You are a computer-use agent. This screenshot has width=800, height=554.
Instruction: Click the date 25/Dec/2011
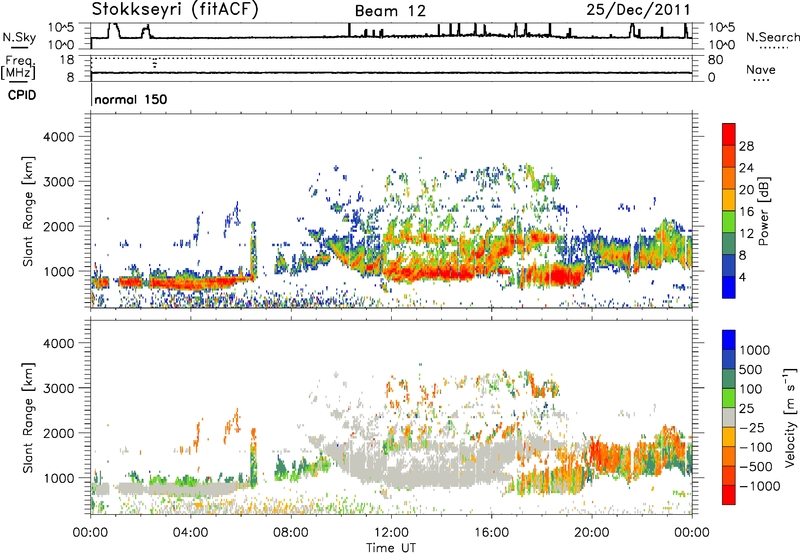(638, 9)
